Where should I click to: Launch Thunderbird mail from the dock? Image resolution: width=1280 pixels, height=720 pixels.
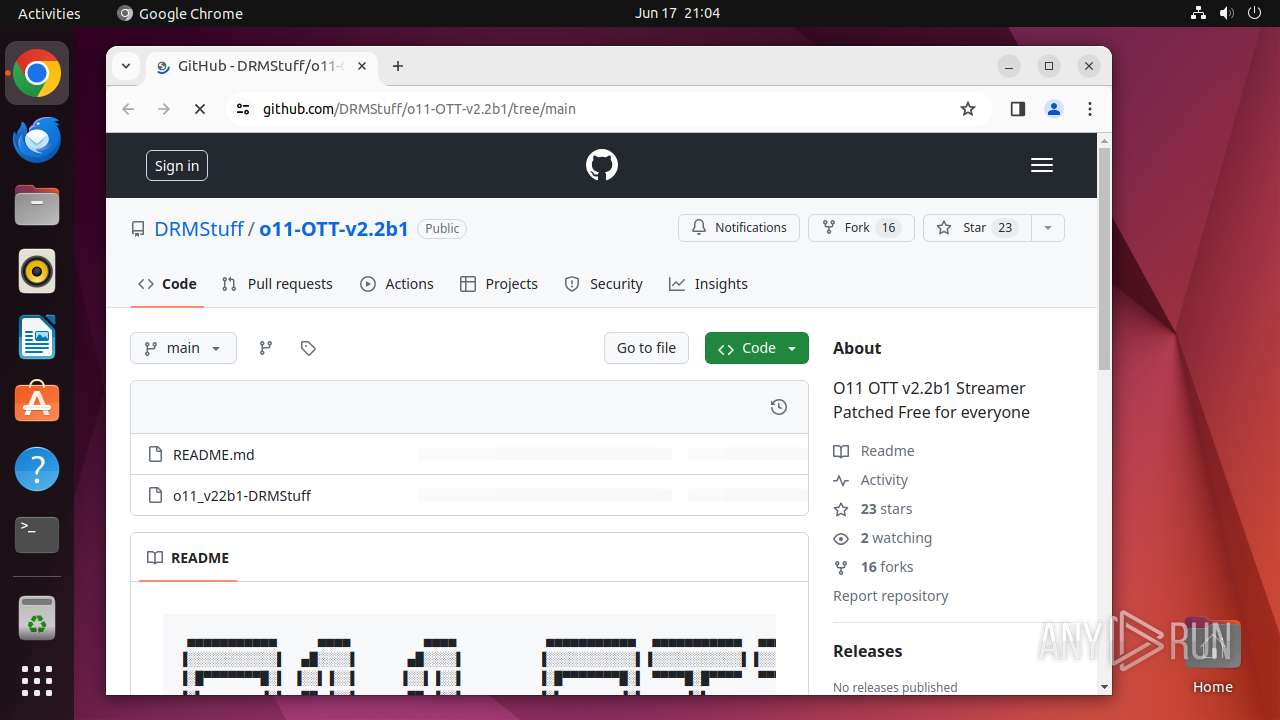37,140
